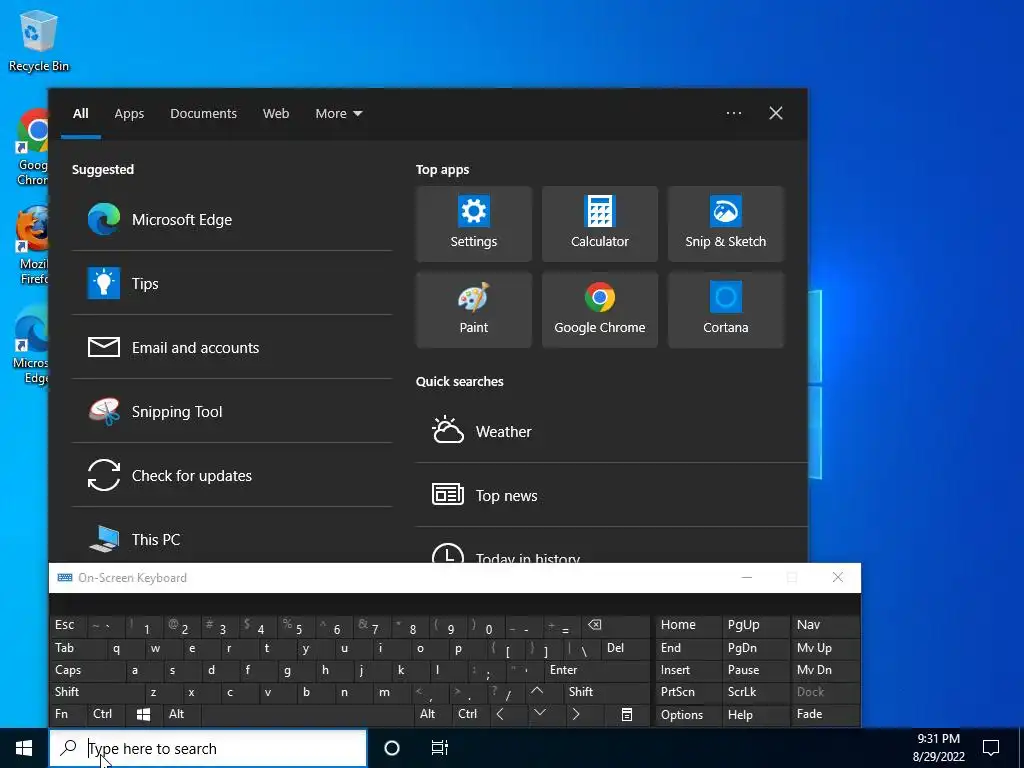Launch Snip & Sketch tile

[726, 224]
